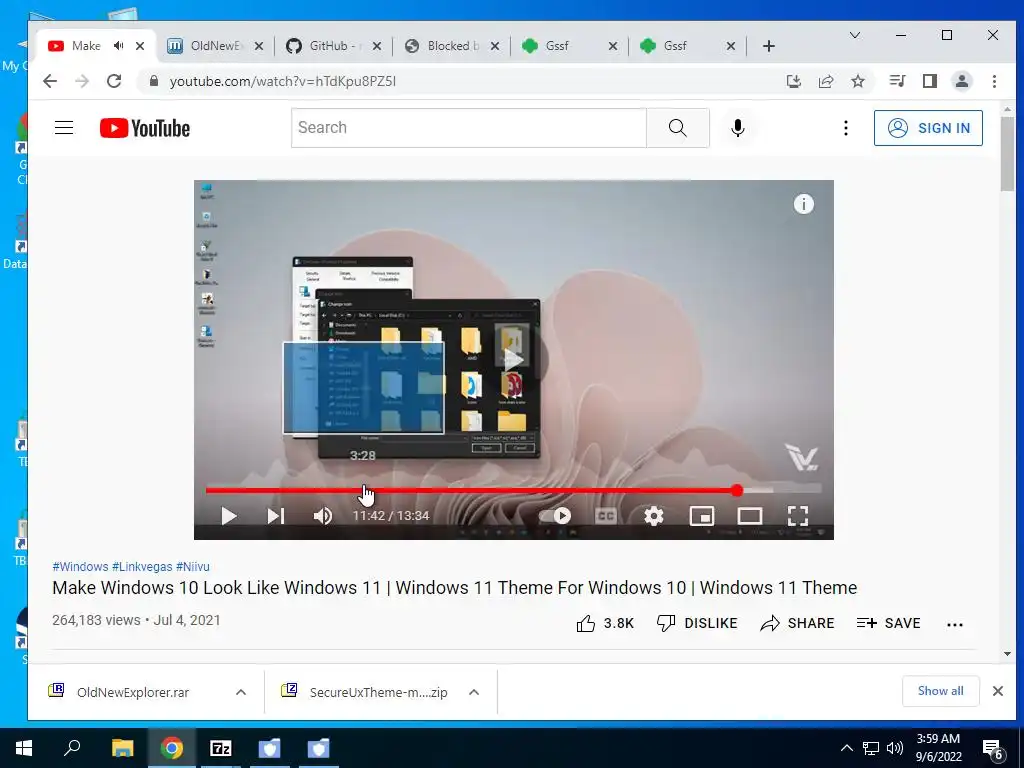This screenshot has height=768, width=1024.
Task: Close the GitHub tab
Action: point(377,46)
